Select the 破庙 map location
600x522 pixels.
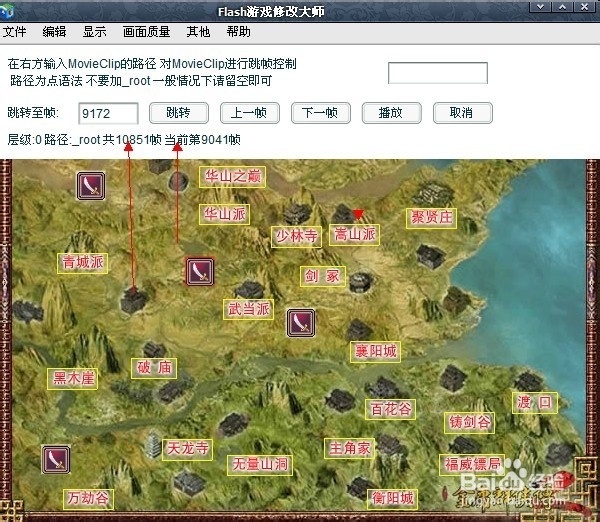coord(154,368)
